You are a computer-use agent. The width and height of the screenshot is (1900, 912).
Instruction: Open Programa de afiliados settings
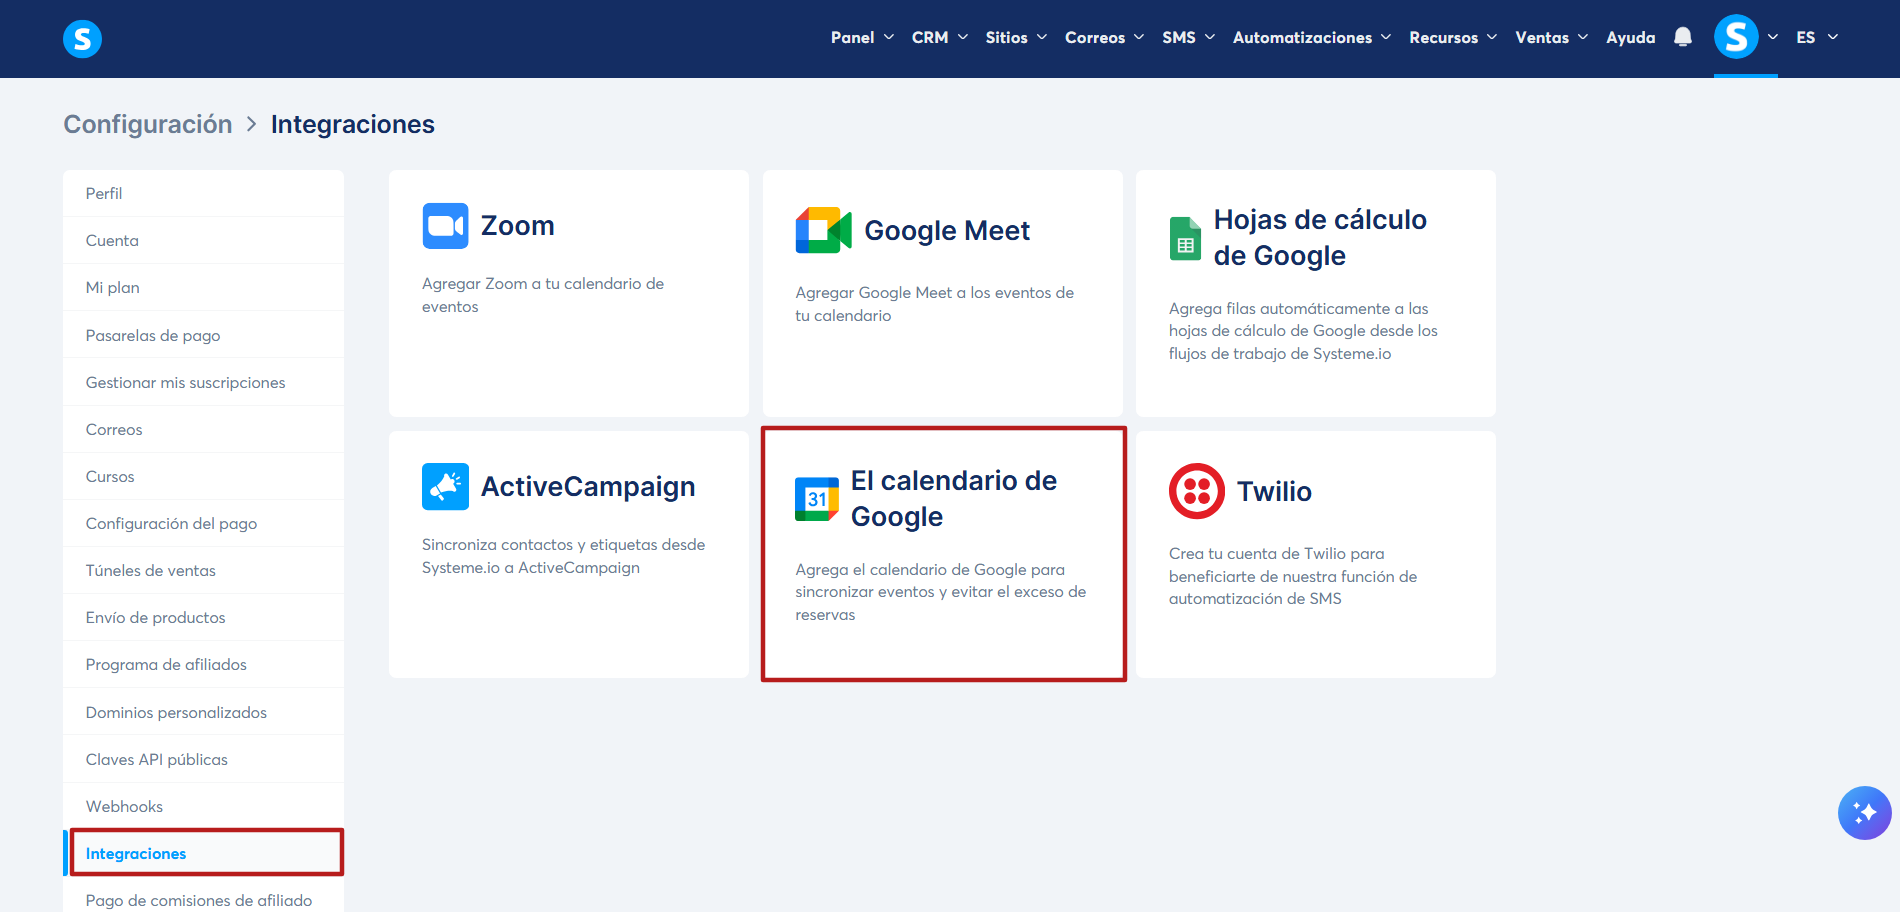203,664
